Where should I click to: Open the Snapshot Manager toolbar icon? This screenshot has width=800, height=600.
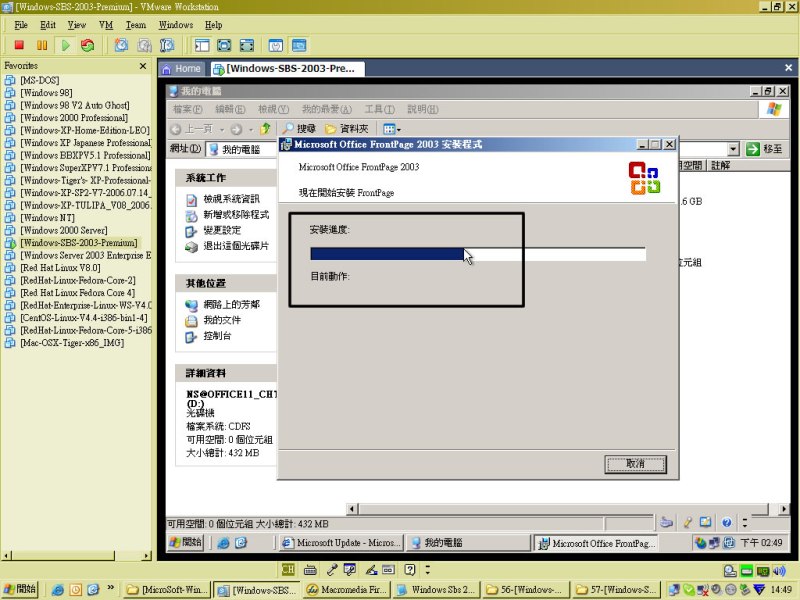click(167, 45)
